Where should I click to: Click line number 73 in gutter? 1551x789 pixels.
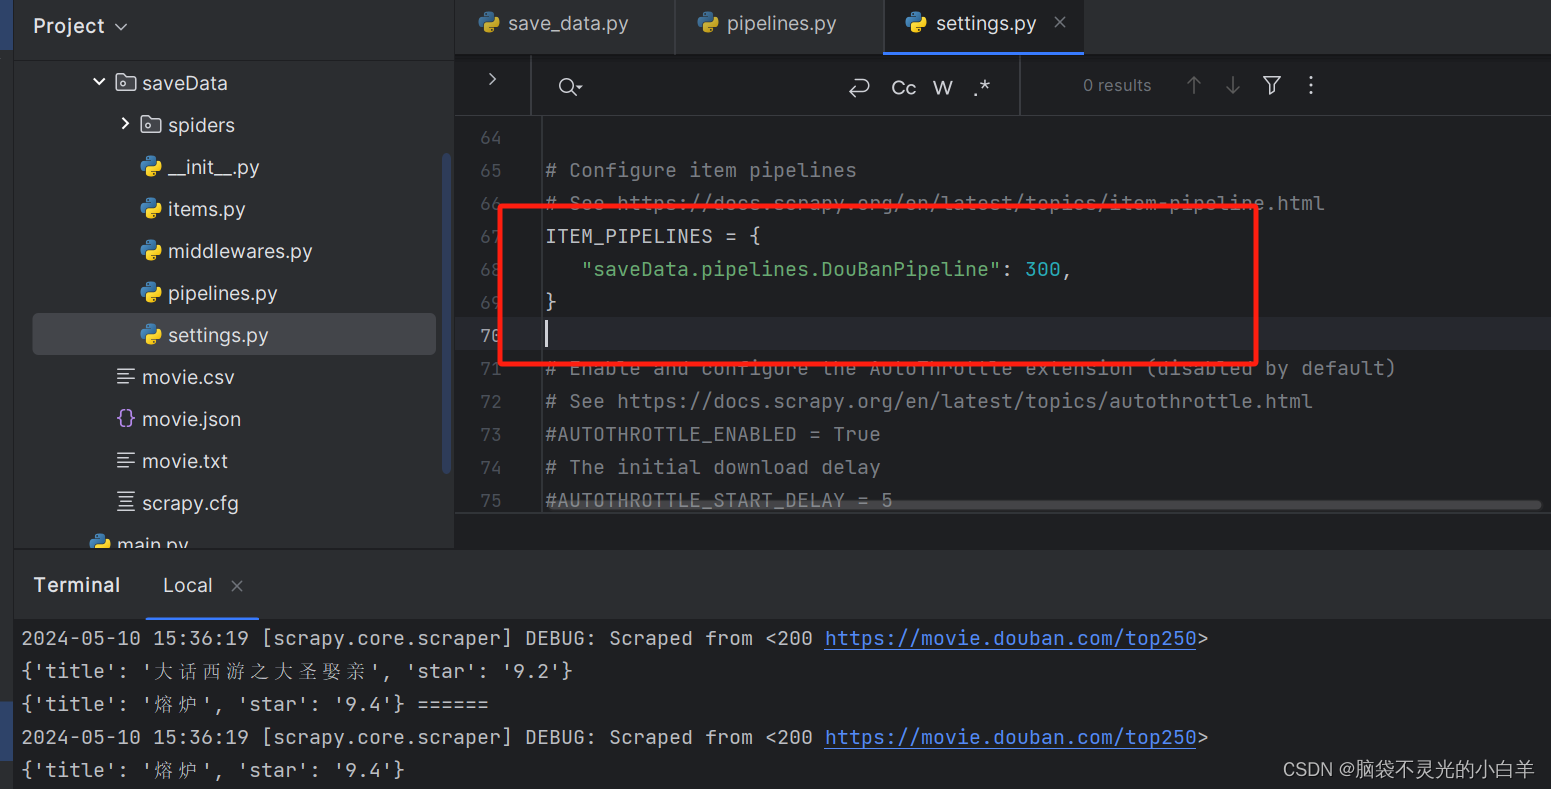tap(490, 434)
